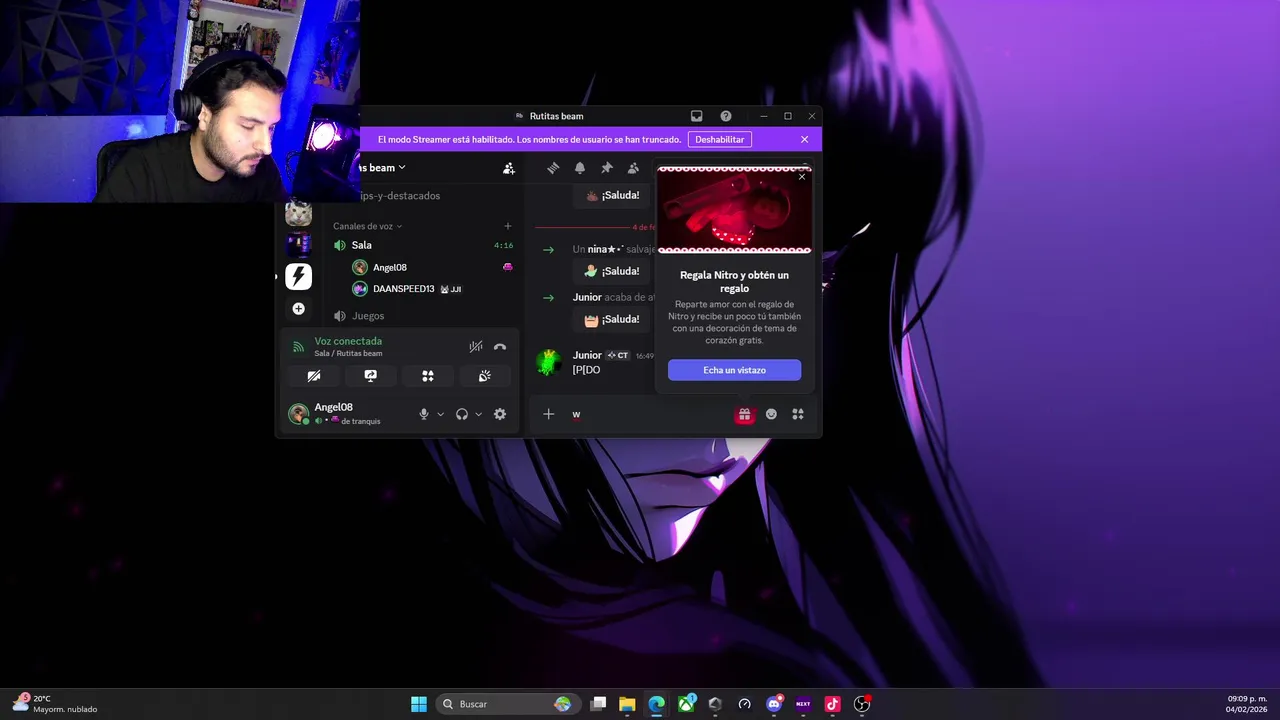Viewport: 1280px width, 720px height.
Task: Dismiss the Streamer mode purple banner
Action: tap(804, 139)
